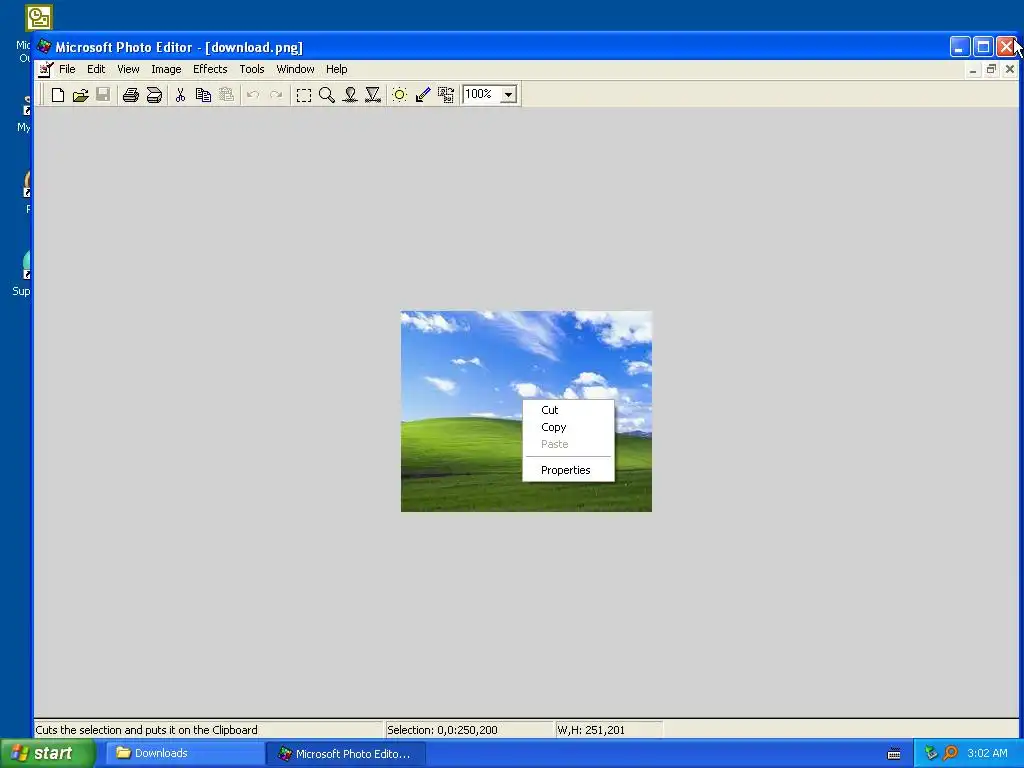Click the Paste clipboard toolbar icon

226,95
